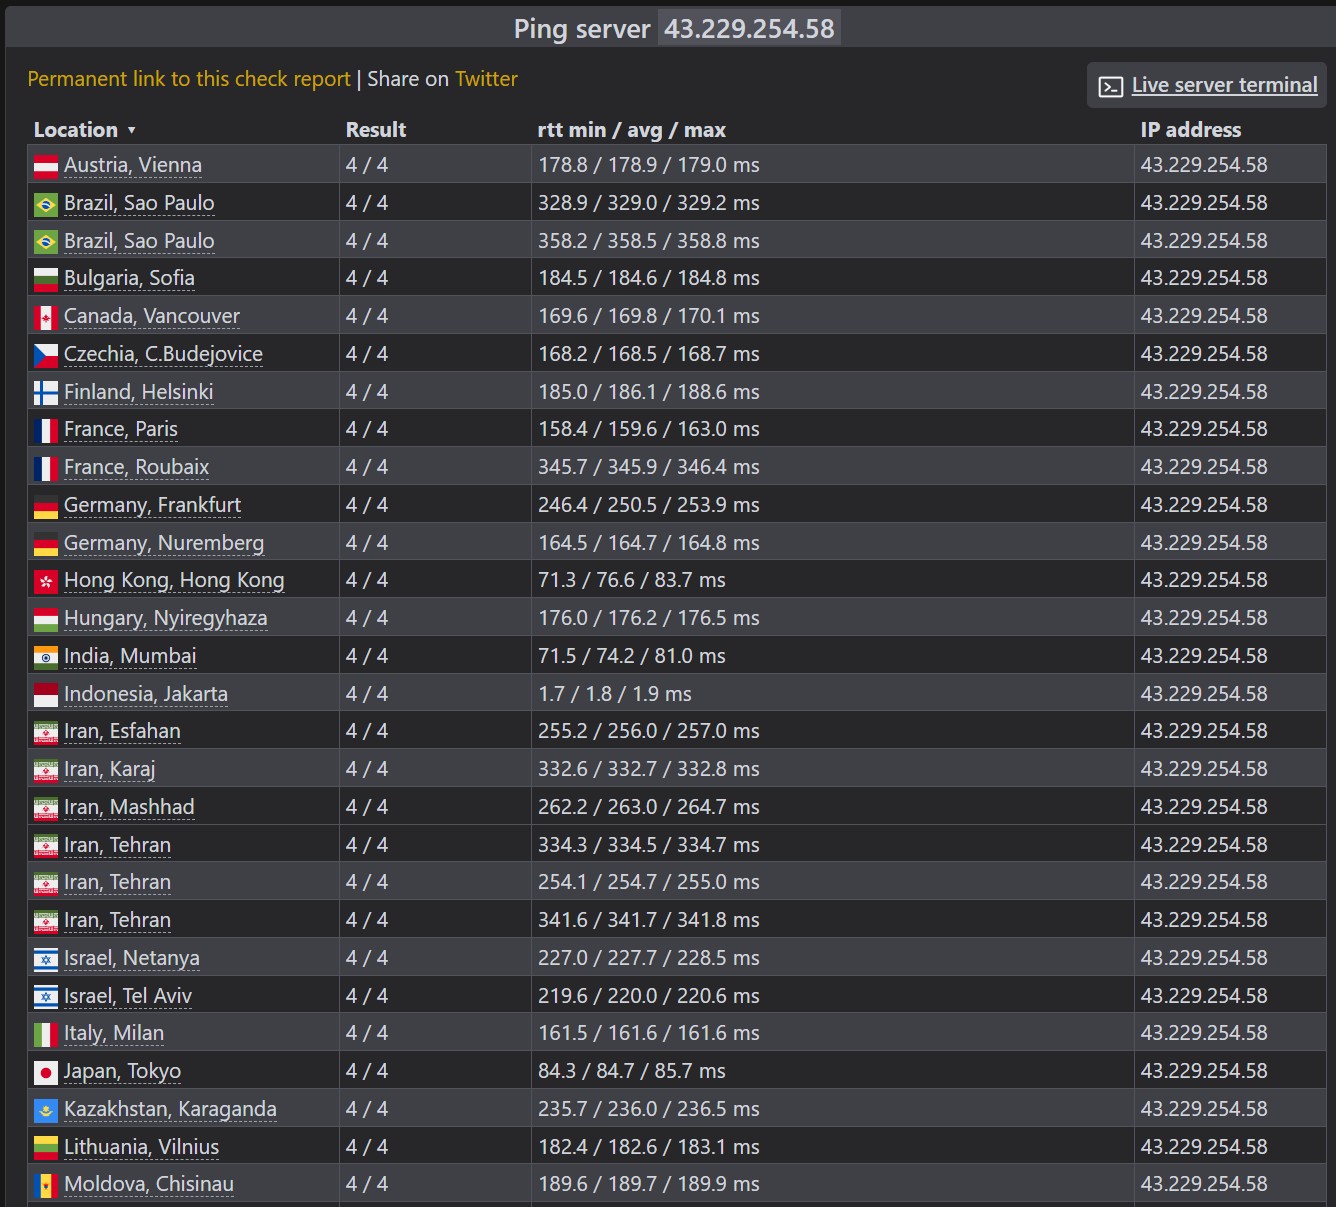Click the flag next to Iran, Esfahan
Viewport: 1336px width, 1207px height.
click(x=46, y=732)
